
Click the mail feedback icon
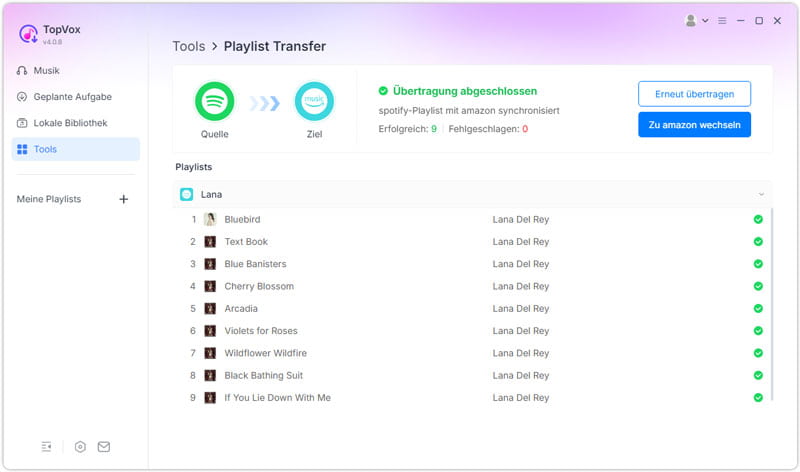tap(104, 447)
